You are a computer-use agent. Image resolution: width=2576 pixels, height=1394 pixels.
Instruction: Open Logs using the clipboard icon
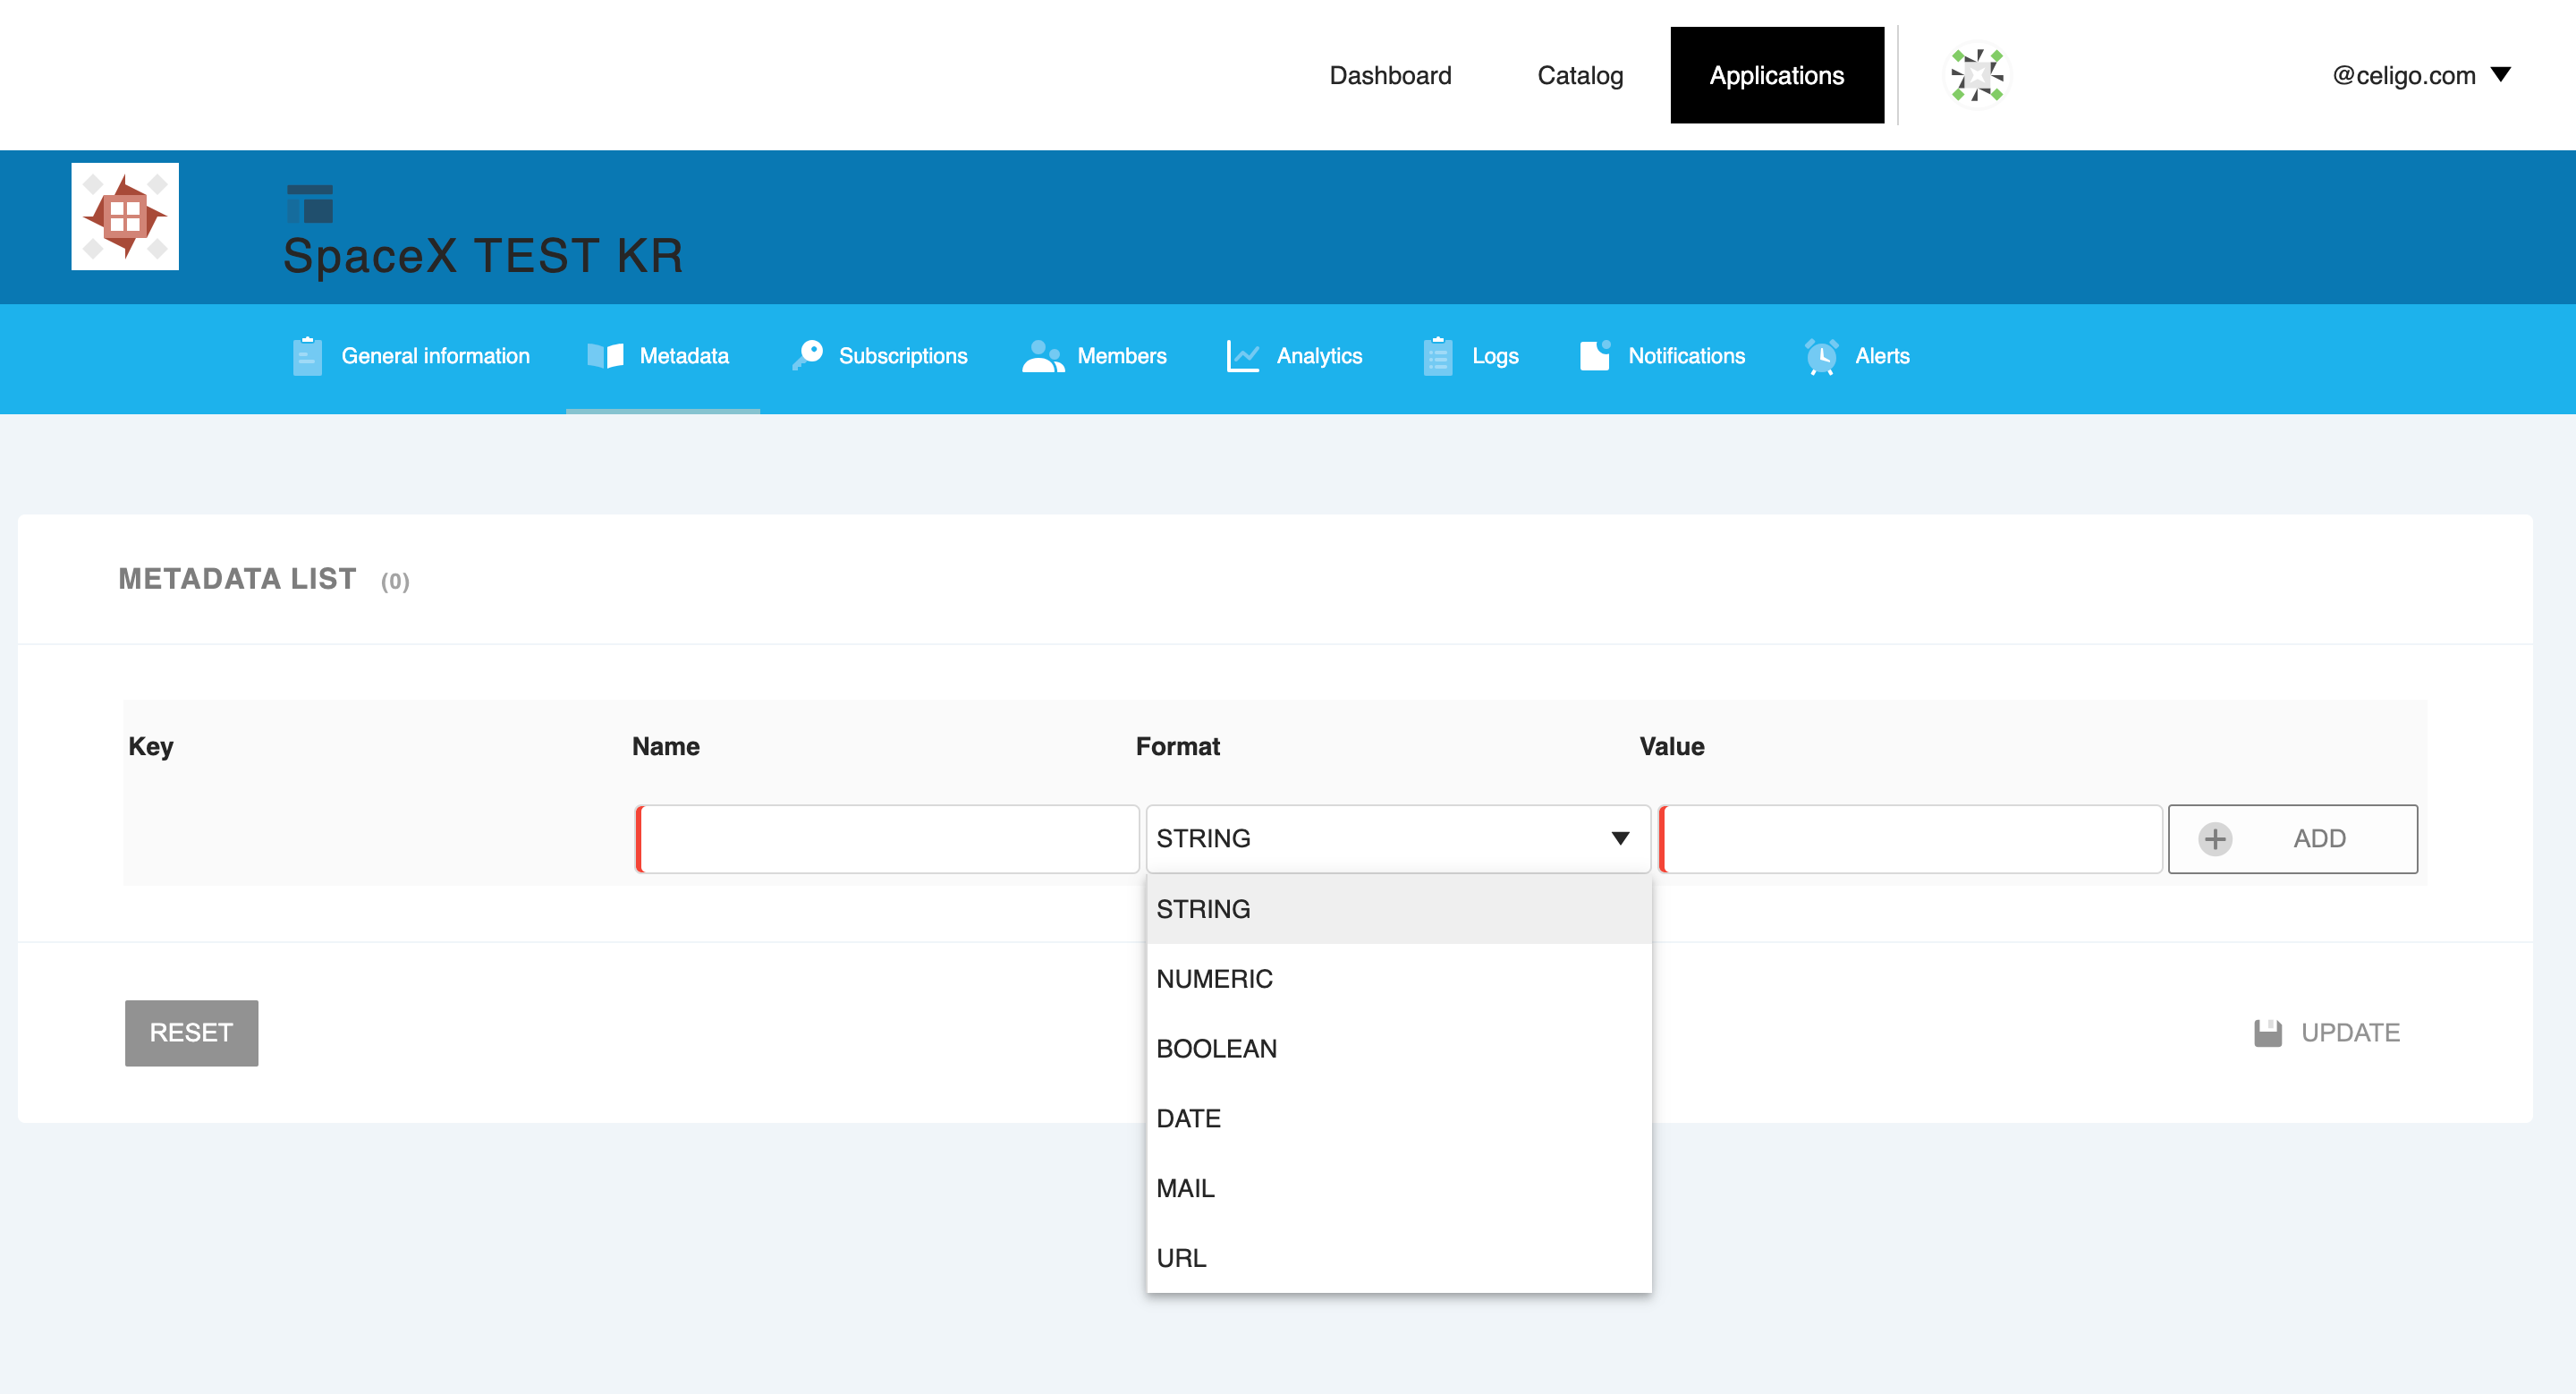(1437, 356)
